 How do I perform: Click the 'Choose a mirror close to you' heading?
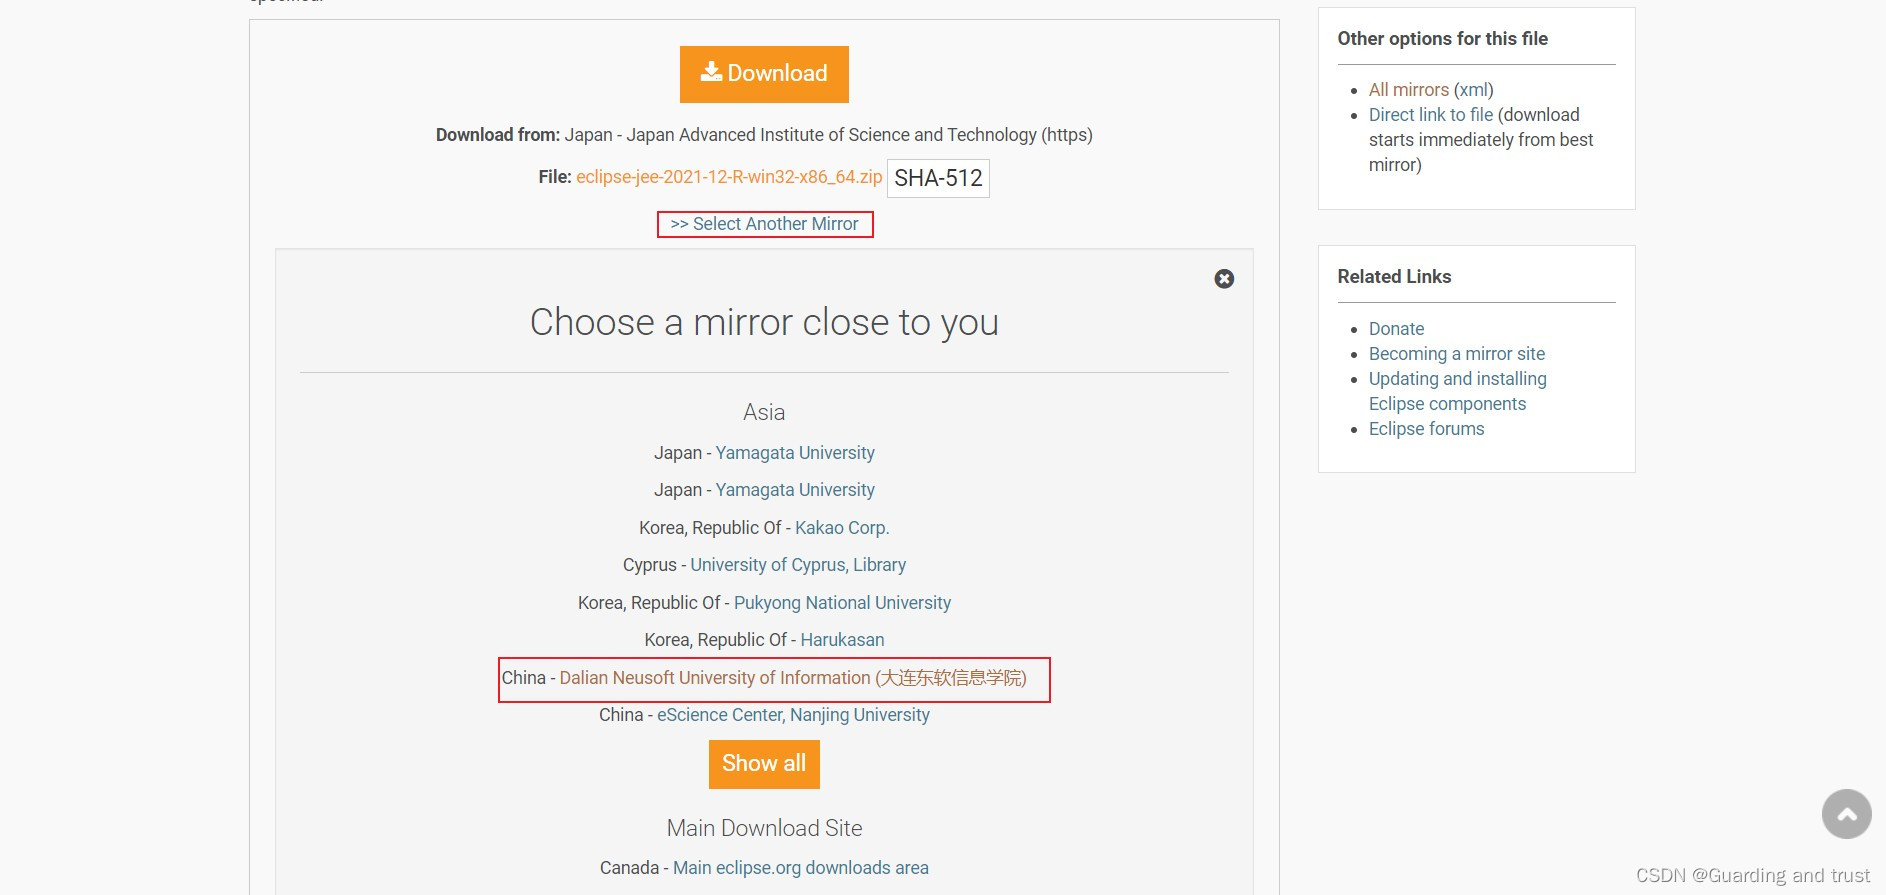tap(764, 322)
